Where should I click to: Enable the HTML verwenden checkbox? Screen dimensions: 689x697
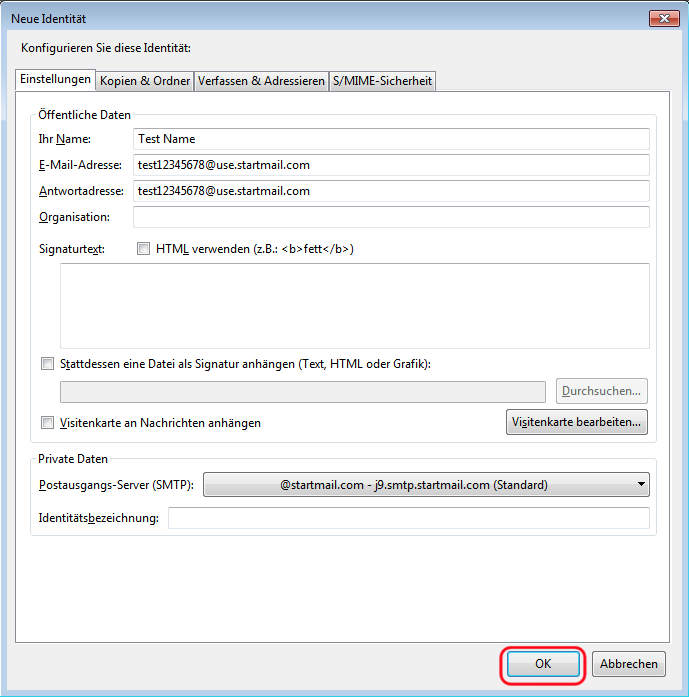click(x=143, y=248)
